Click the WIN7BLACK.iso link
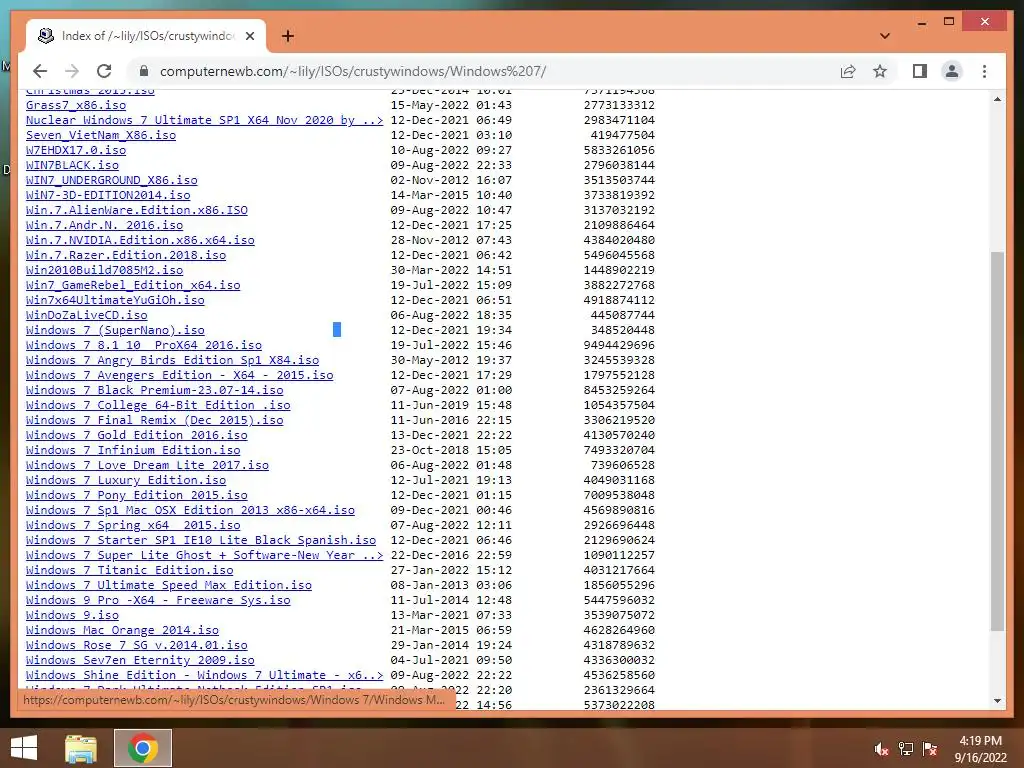 tap(72, 165)
